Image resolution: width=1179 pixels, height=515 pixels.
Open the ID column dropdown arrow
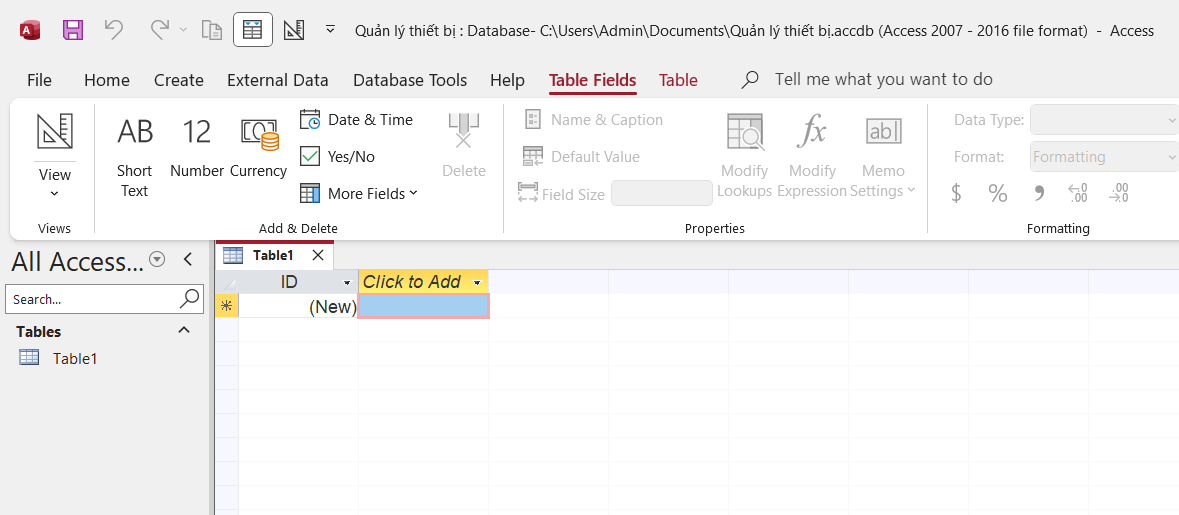click(347, 283)
